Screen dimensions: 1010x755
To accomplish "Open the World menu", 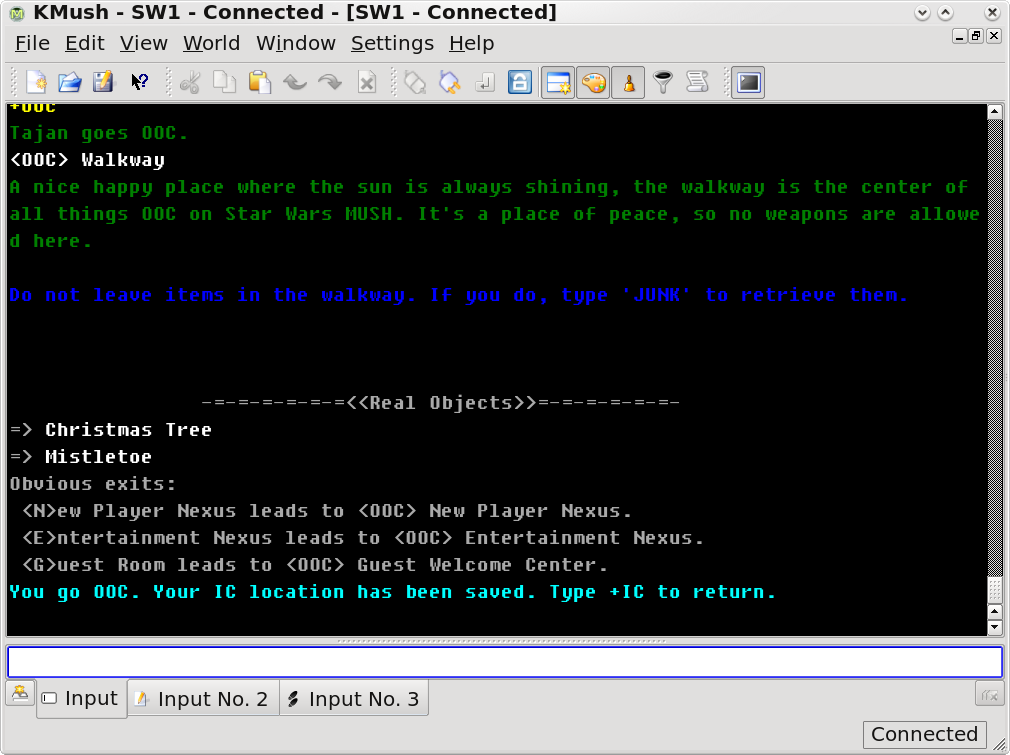I will 211,43.
